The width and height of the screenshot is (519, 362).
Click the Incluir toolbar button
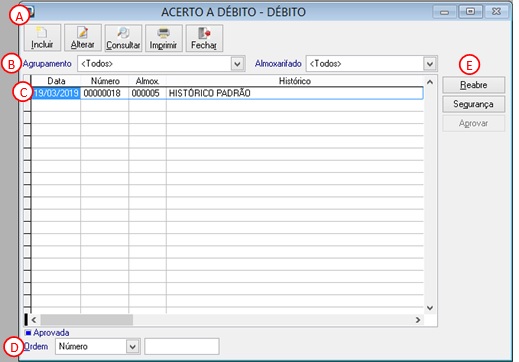tap(42, 38)
